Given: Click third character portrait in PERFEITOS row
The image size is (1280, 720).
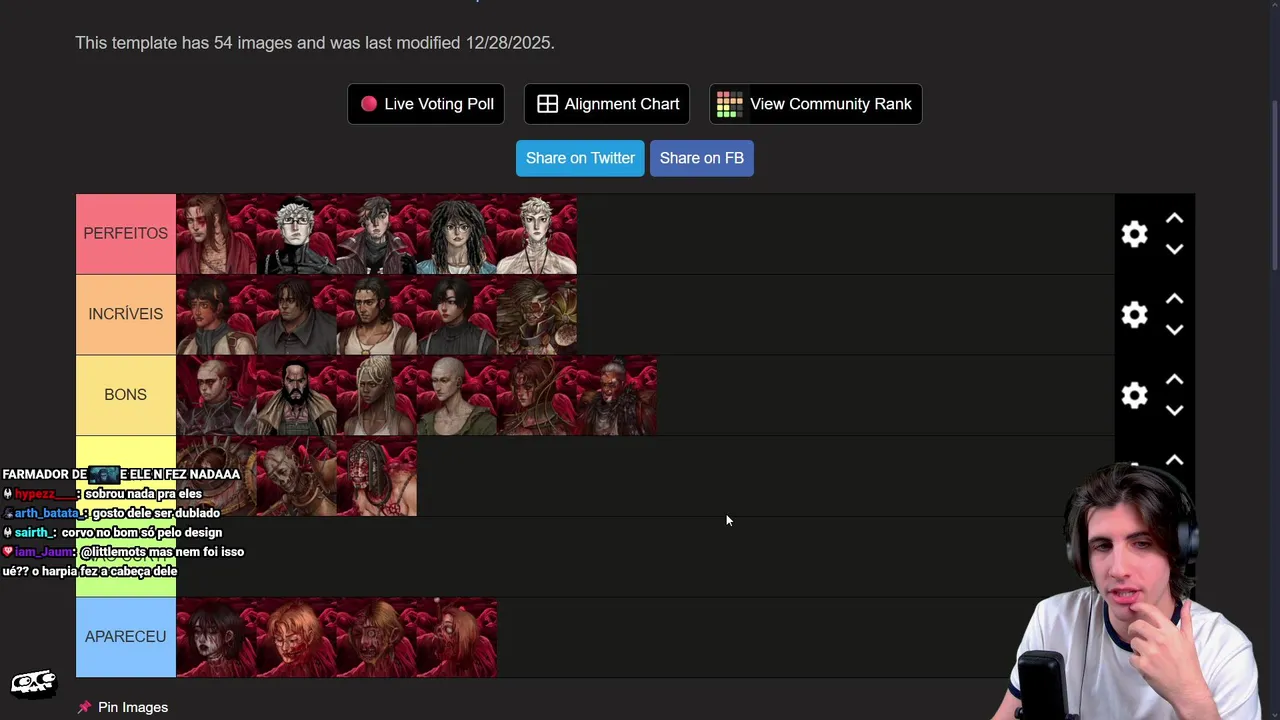Looking at the screenshot, I should pos(376,234).
